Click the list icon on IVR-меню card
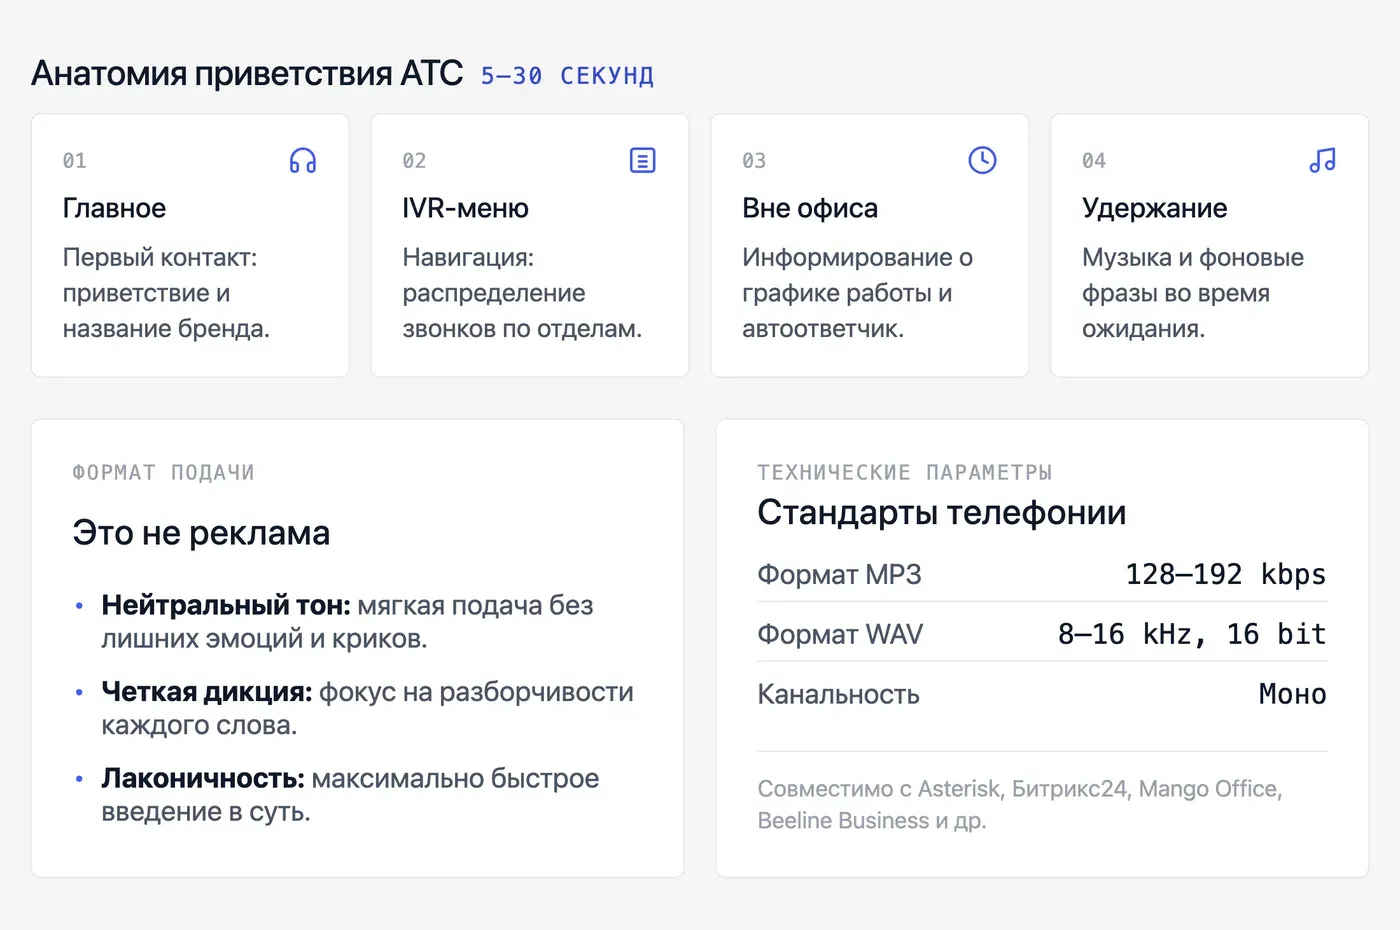1400x930 pixels. tap(643, 160)
